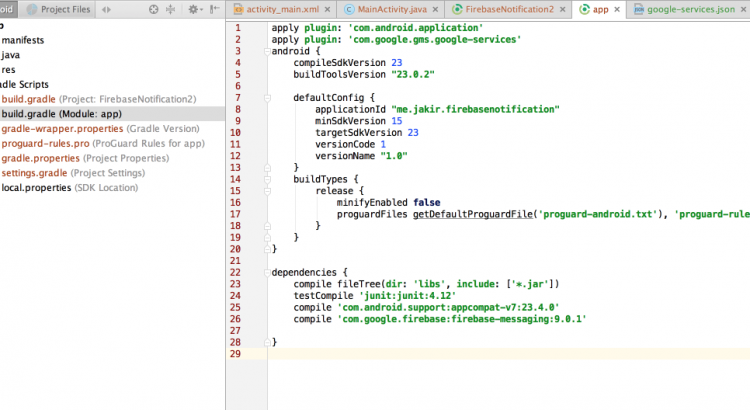Screen dimensions: 750x410
Task: Hide the project tool window
Action: (217, 9)
